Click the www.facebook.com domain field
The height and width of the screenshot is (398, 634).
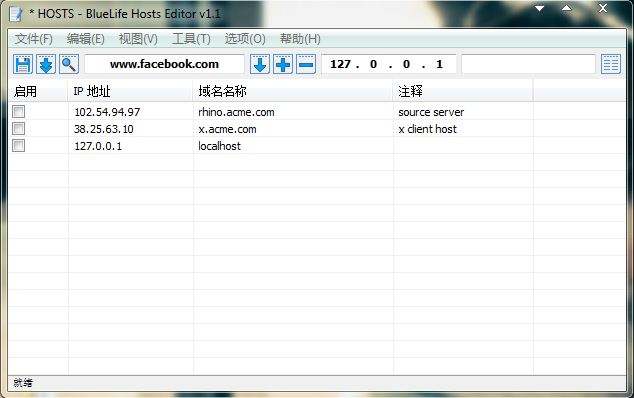164,64
